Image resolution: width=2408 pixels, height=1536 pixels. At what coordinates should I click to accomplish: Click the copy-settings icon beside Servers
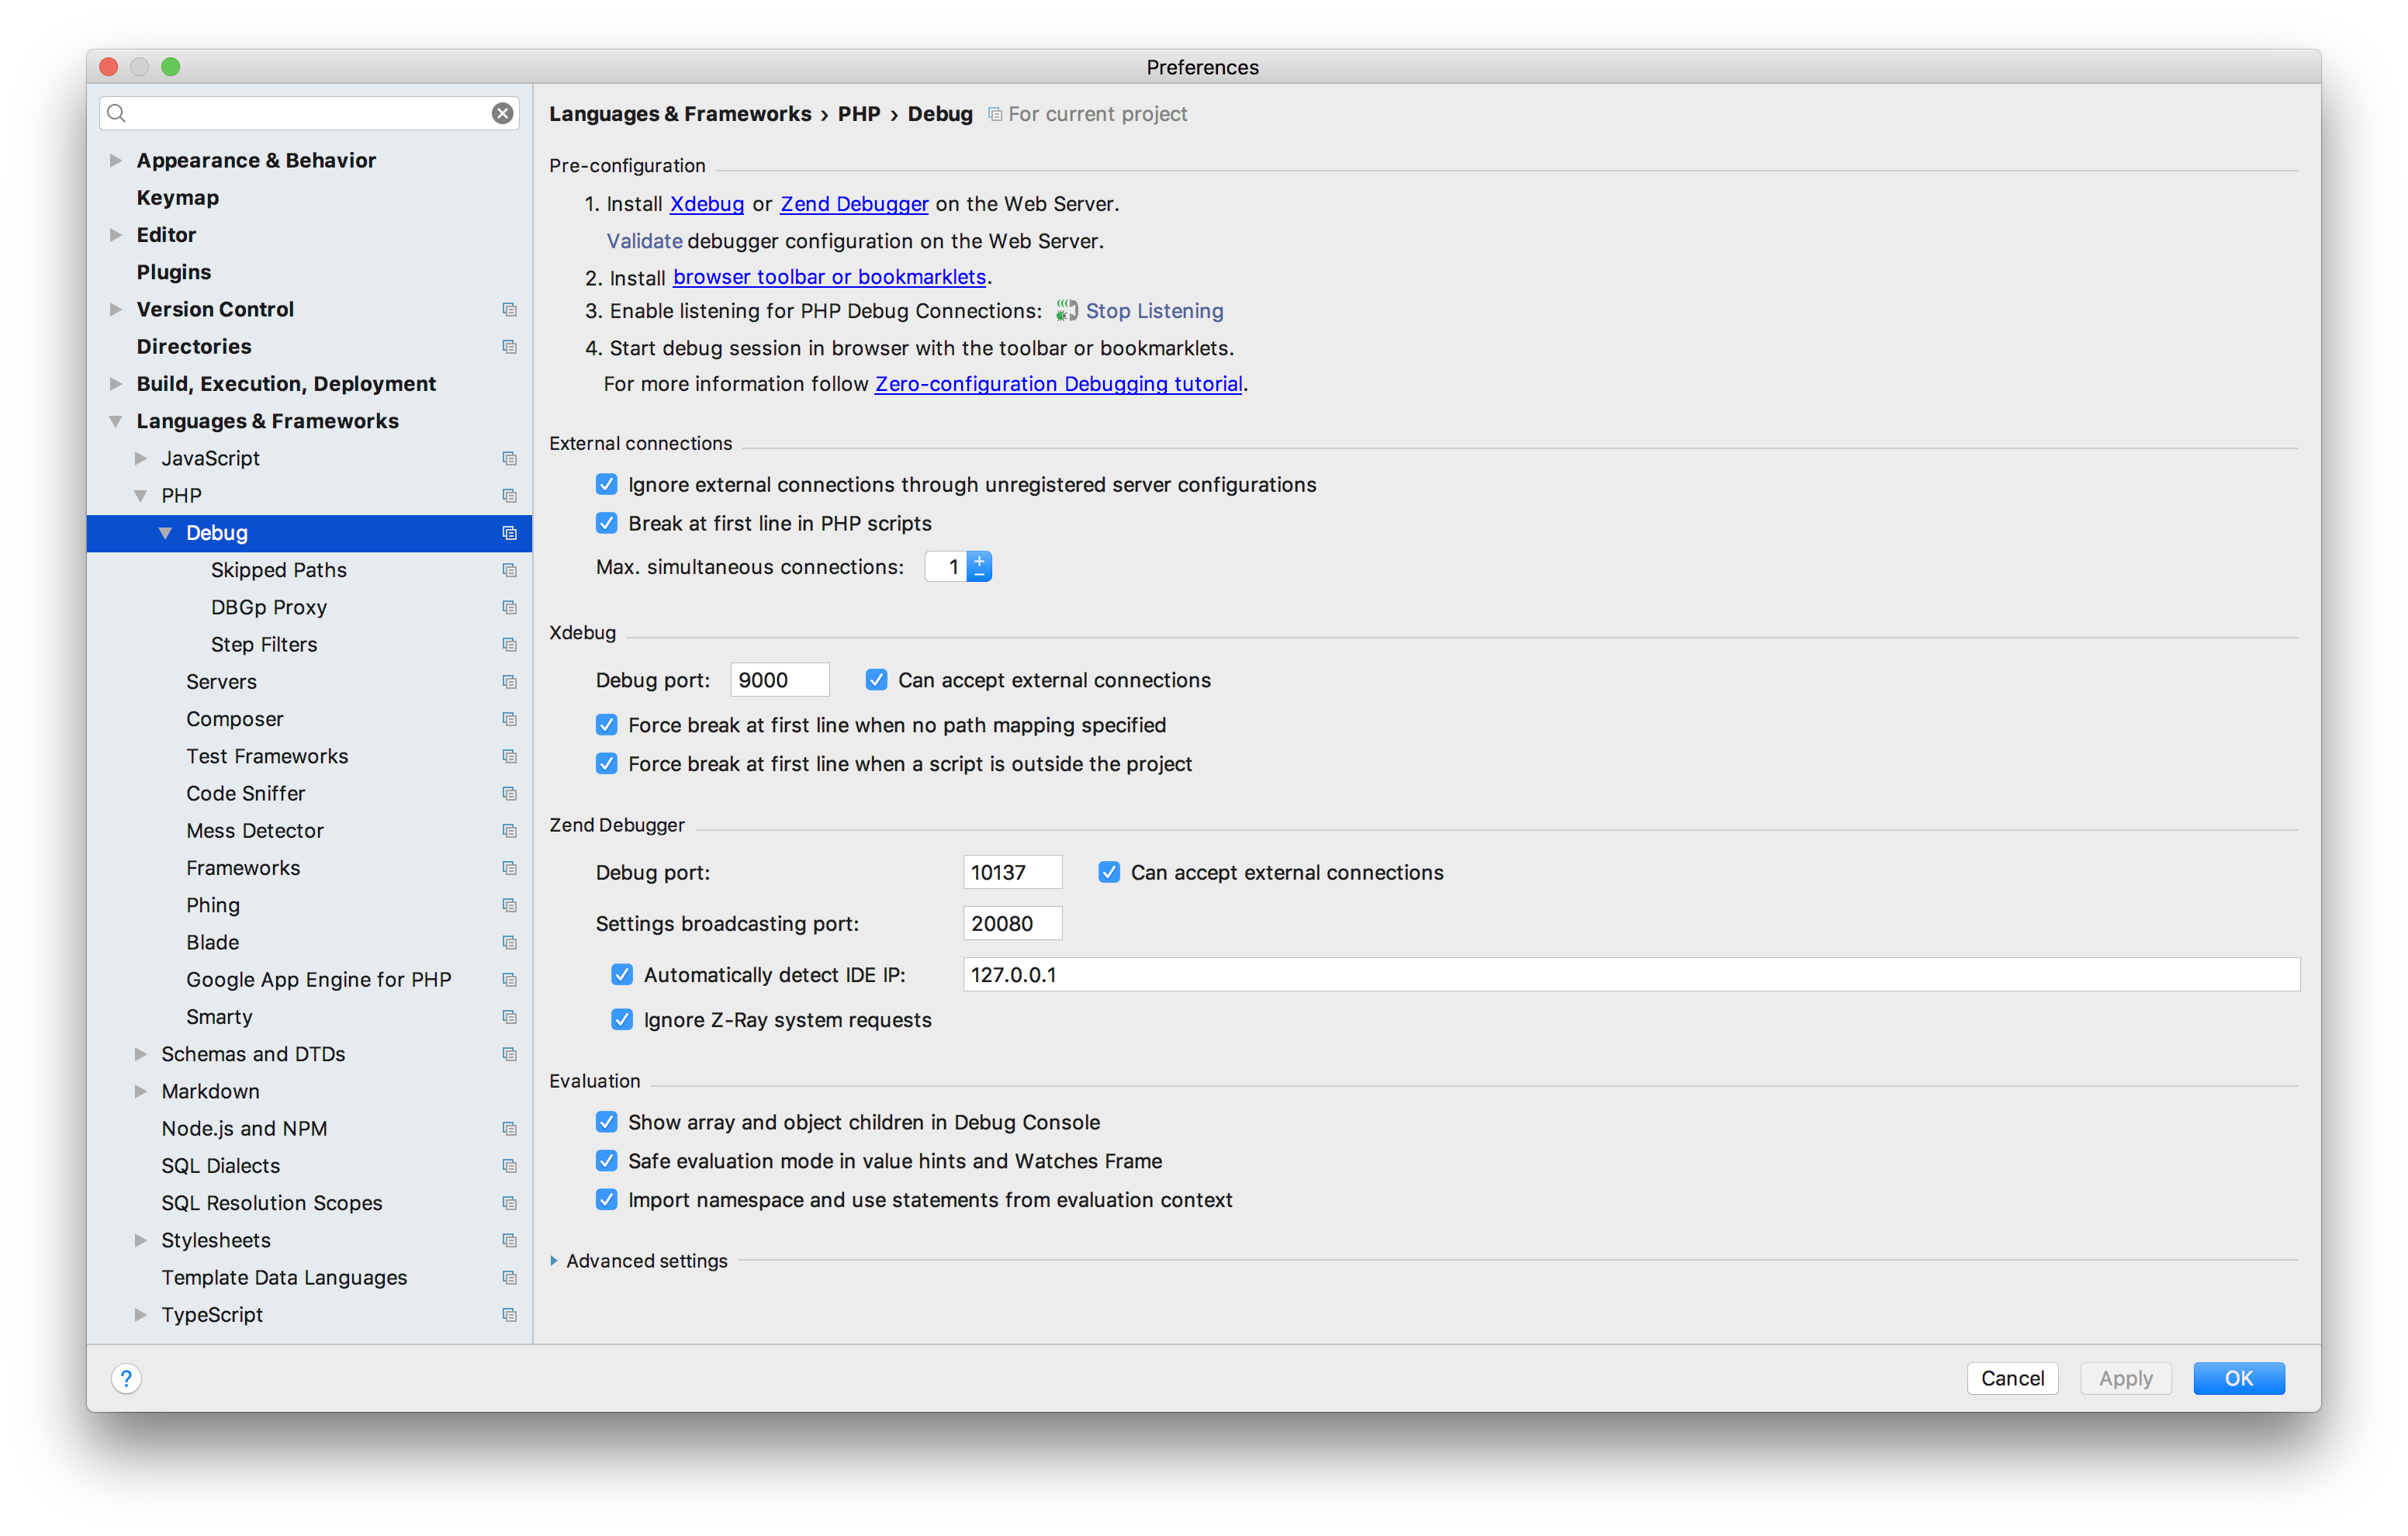[x=510, y=681]
